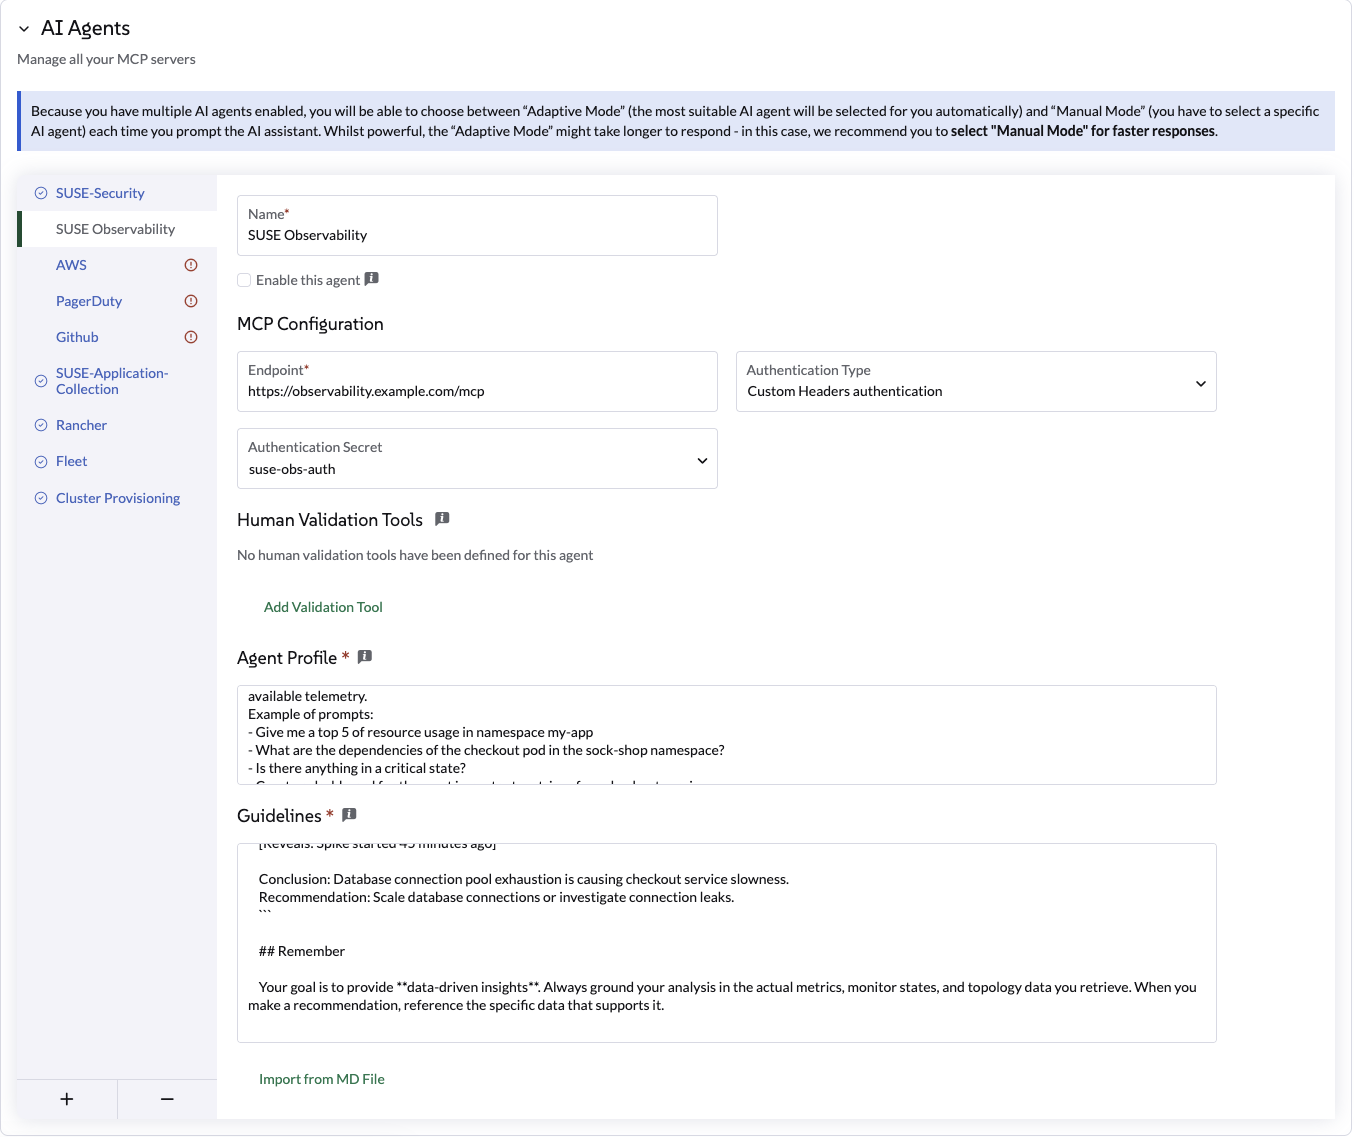Viewport: 1354px width, 1137px height.
Task: Click the '## Remember' line in Guidelines
Action: coord(302,951)
